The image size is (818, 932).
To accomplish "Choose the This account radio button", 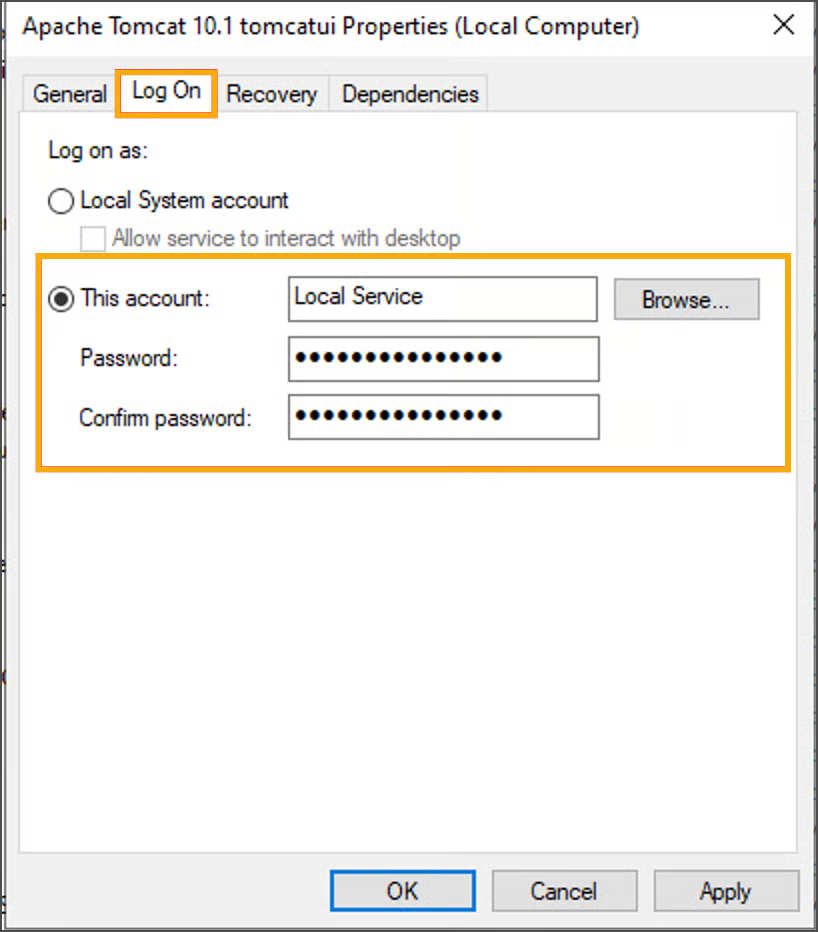I will coord(62,299).
